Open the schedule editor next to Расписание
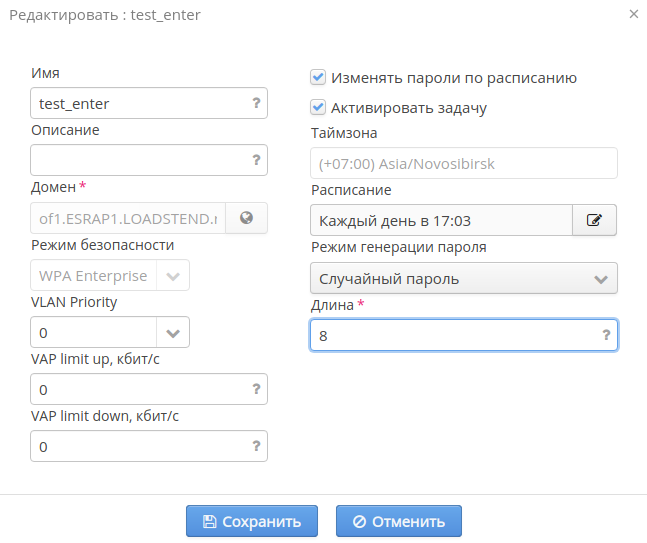The height and width of the screenshot is (543, 647). pos(594,220)
